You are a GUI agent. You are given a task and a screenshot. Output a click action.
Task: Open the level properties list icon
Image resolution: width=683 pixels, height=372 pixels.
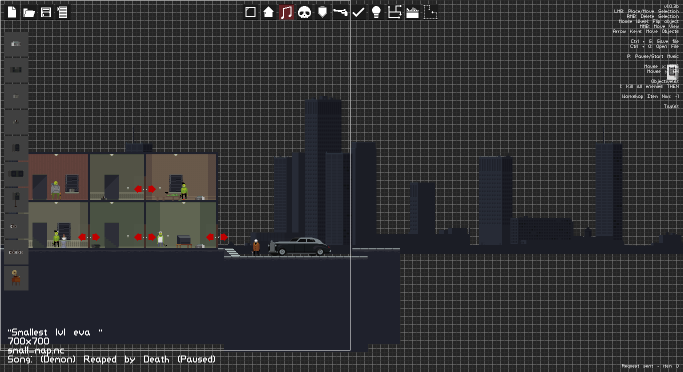coord(63,12)
